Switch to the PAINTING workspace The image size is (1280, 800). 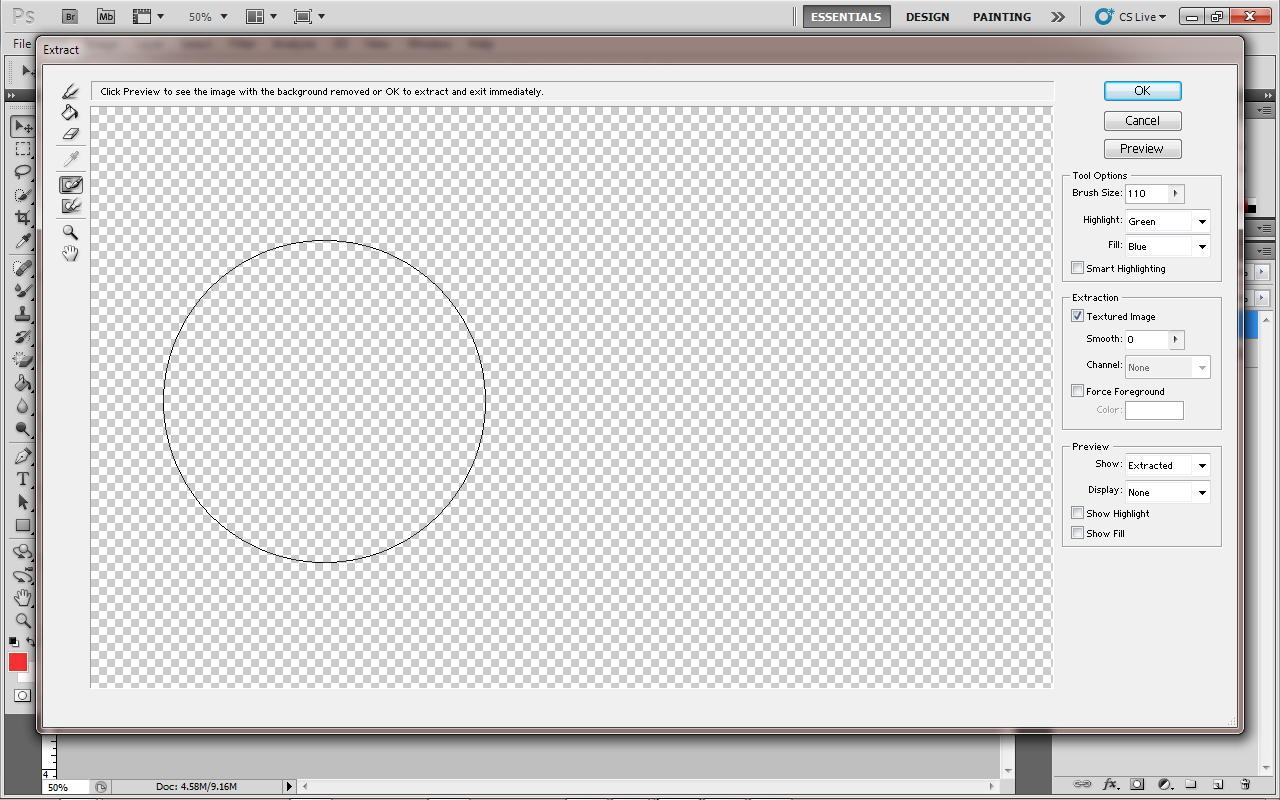pyautogui.click(x=1001, y=17)
